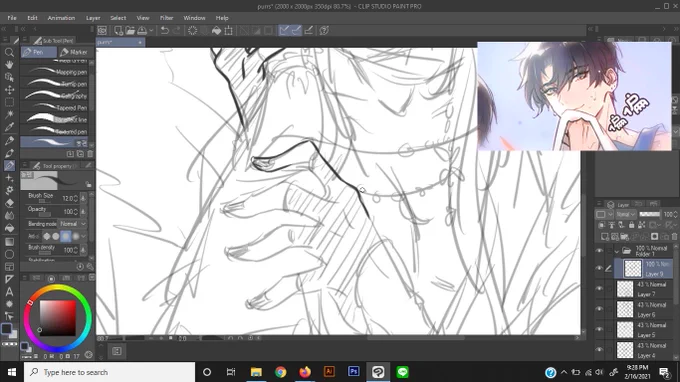Toggle Snap to Special Ruler in command bar
Image resolution: width=680 pixels, height=382 pixels.
296,30
